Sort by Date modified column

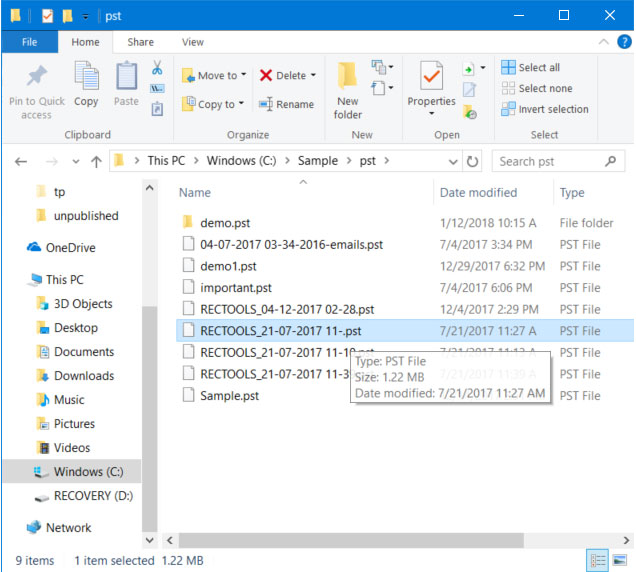478,193
